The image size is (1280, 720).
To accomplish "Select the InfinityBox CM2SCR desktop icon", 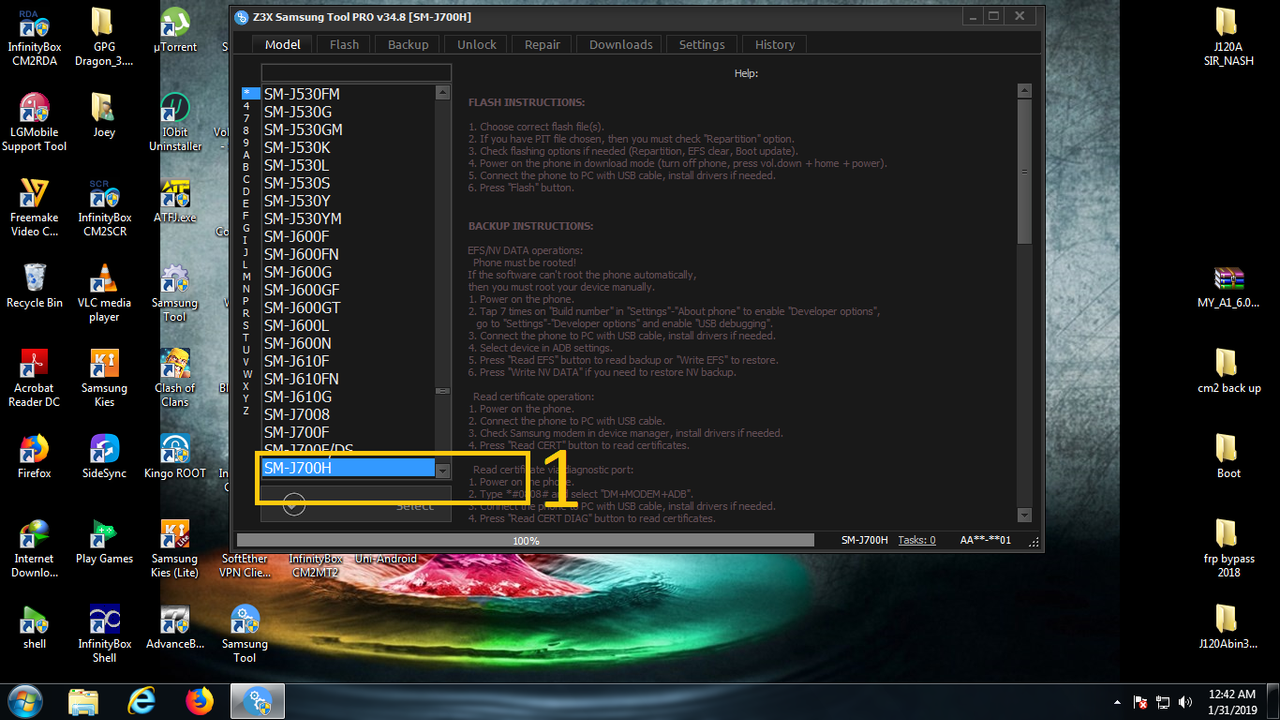I will pyautogui.click(x=104, y=208).
